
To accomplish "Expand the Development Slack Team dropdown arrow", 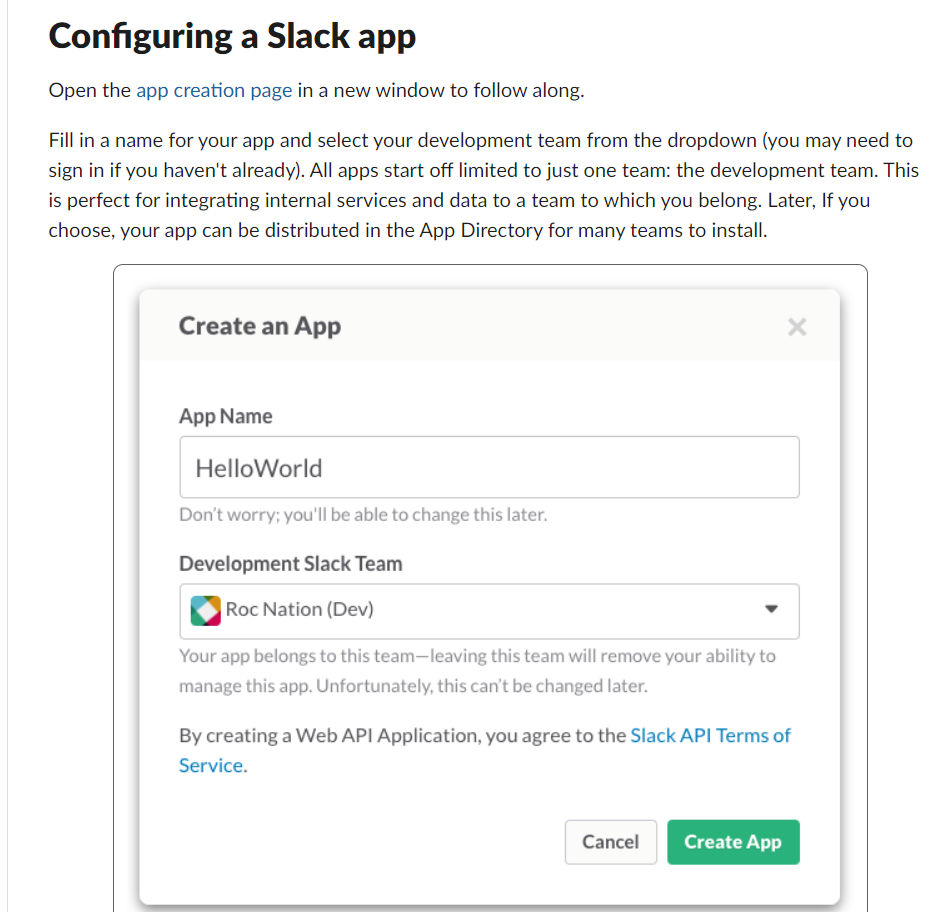I will [771, 608].
